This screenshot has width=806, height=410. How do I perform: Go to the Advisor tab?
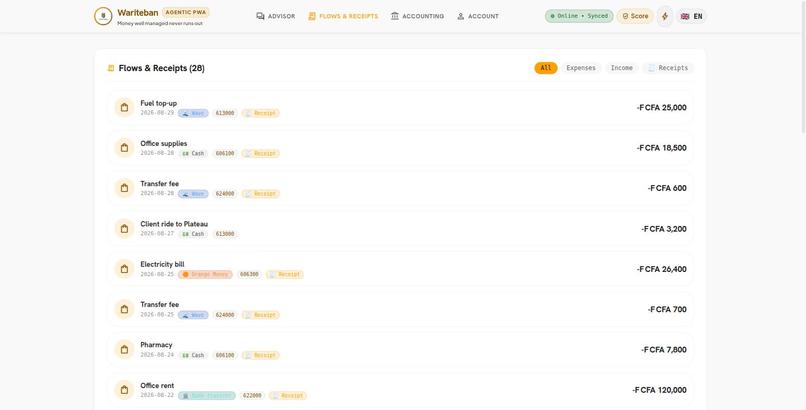pyautogui.click(x=276, y=16)
